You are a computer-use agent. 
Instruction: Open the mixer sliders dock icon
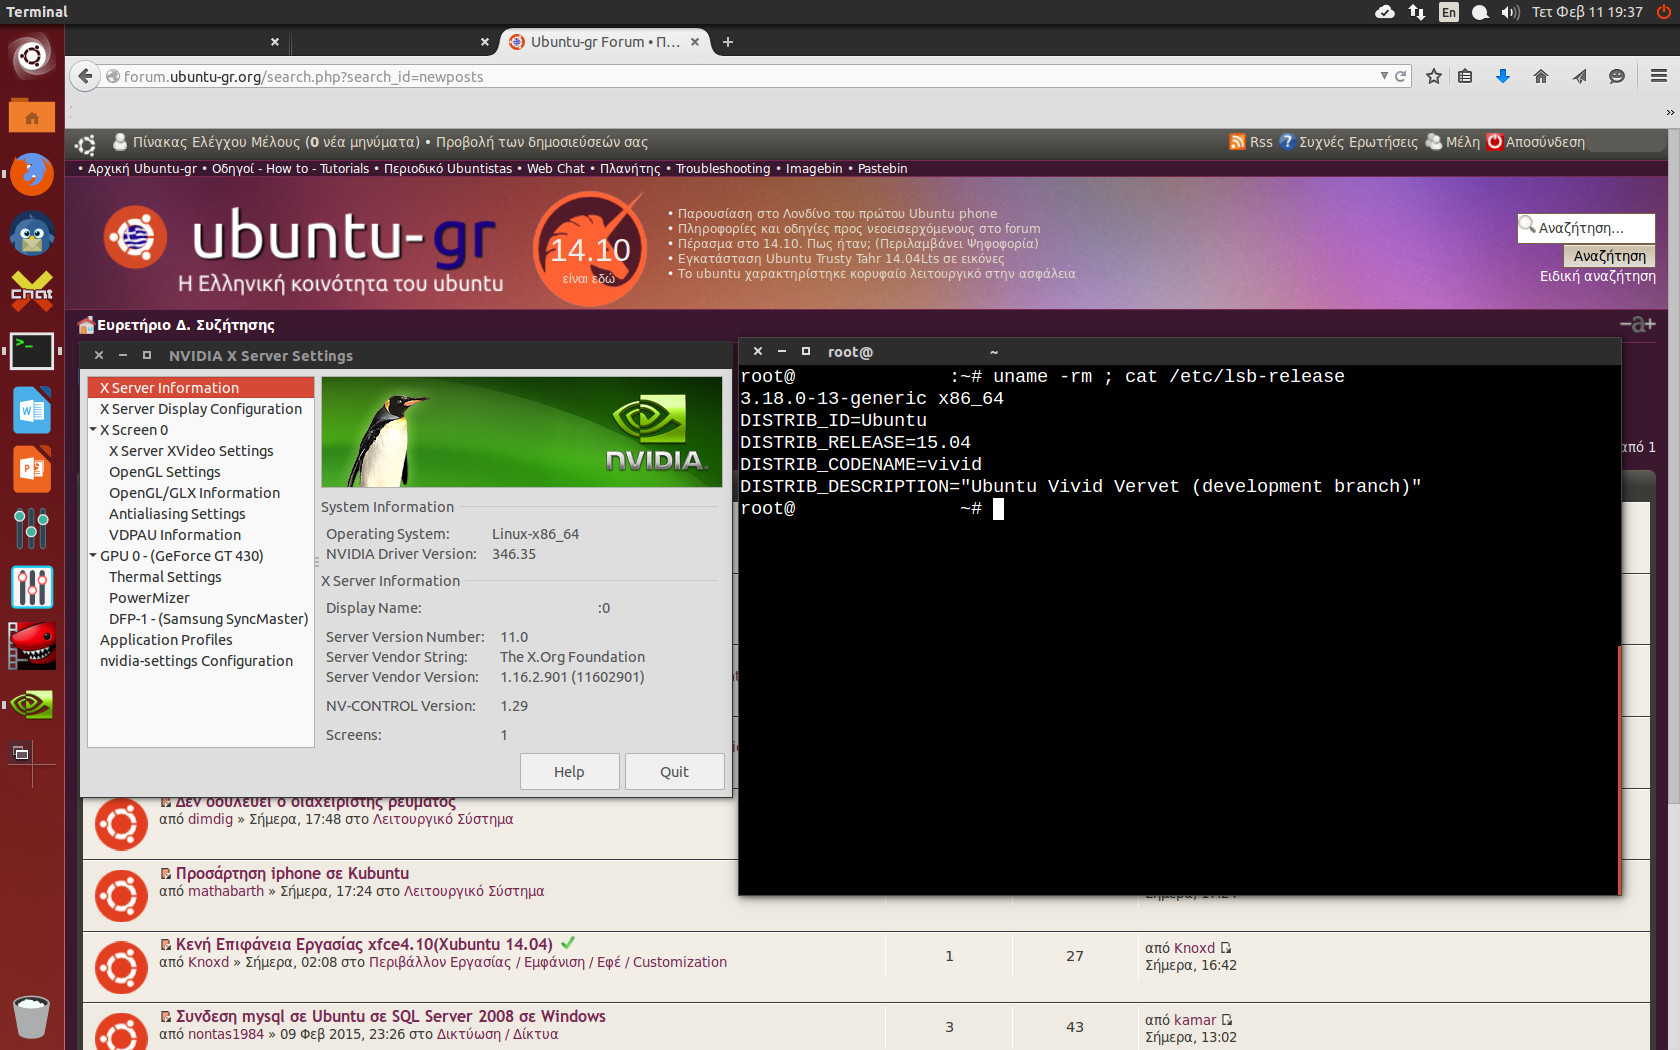[x=32, y=528]
